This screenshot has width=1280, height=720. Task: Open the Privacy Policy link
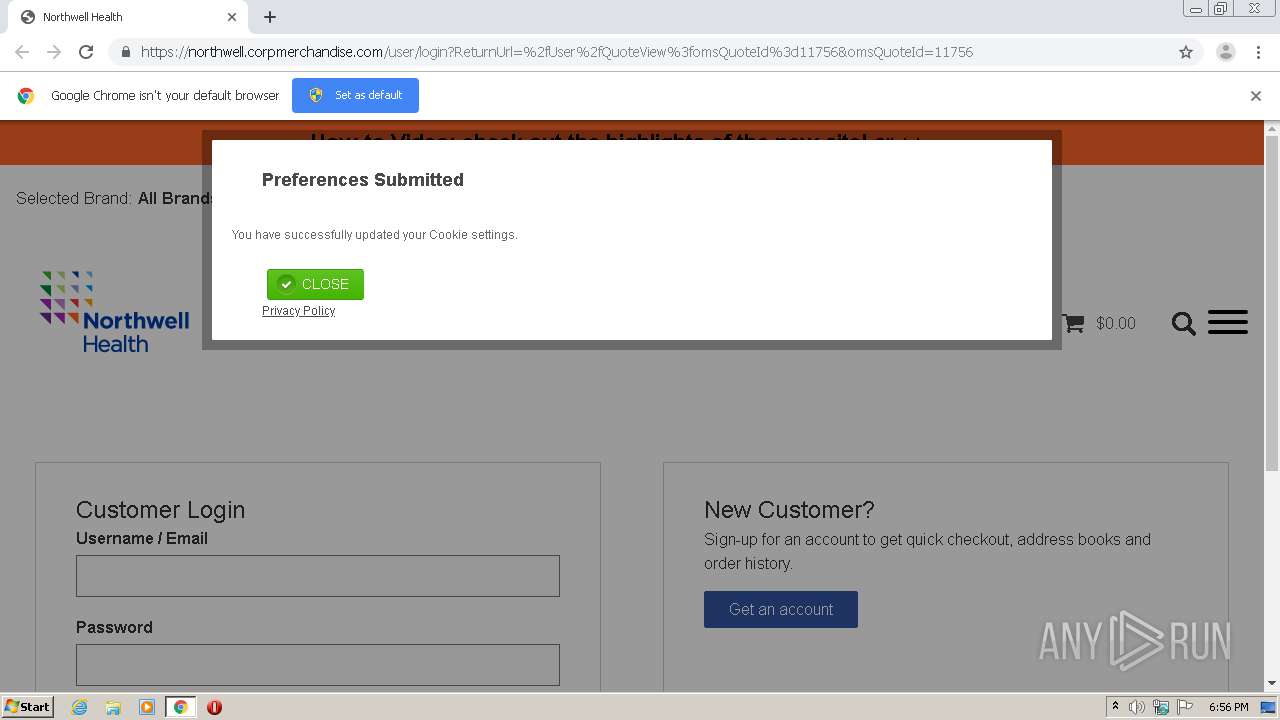(x=298, y=311)
